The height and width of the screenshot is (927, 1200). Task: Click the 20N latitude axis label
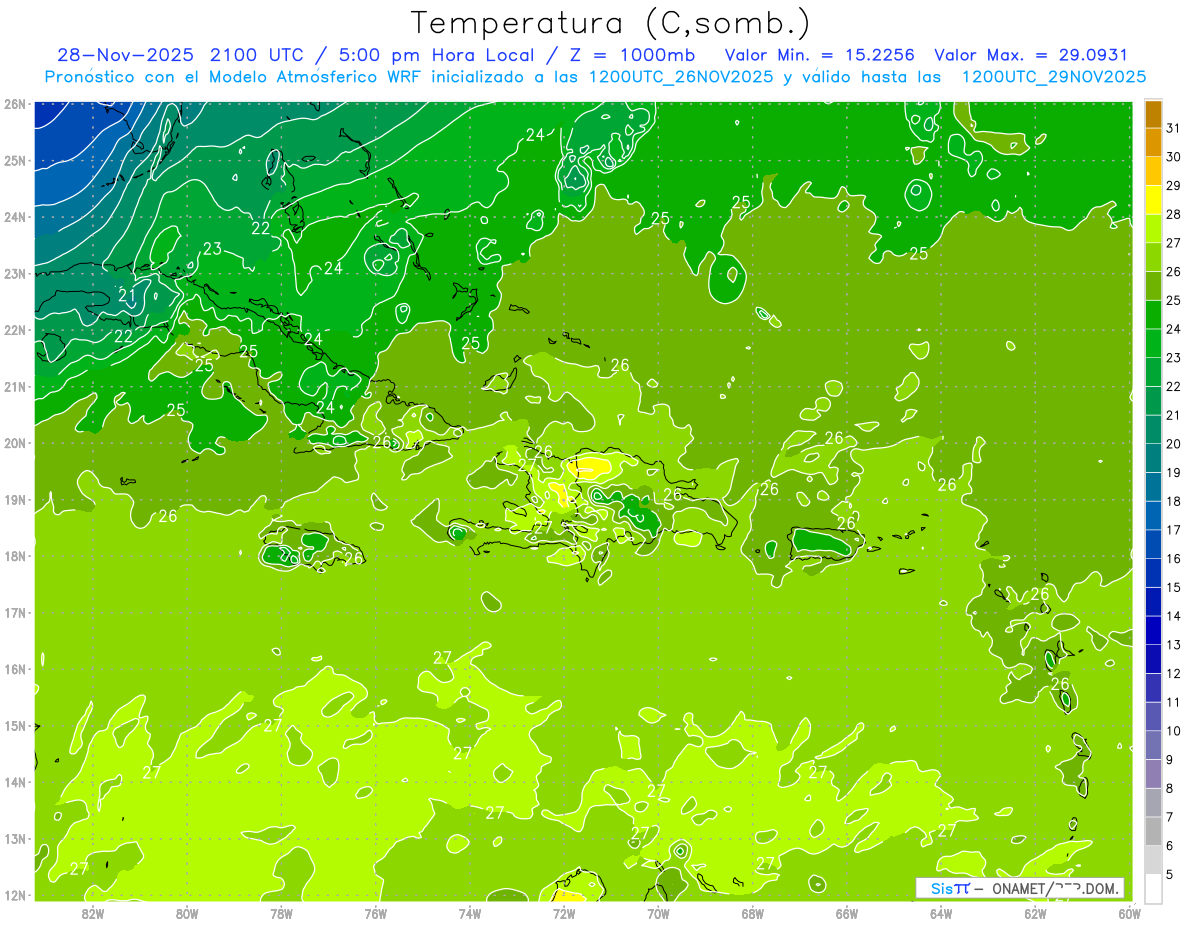(x=15, y=443)
